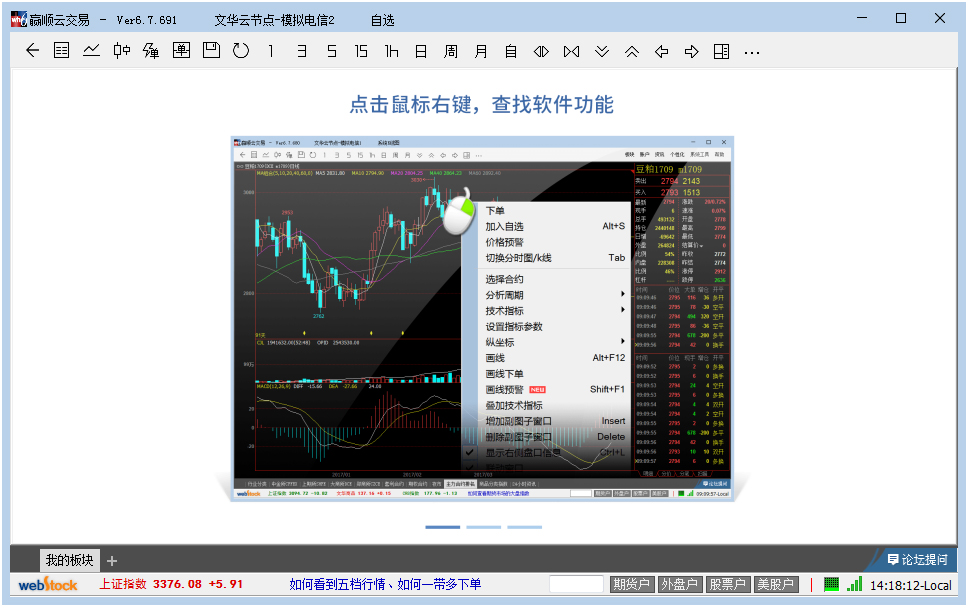The height and width of the screenshot is (608, 969).
Task: Select the 1-minute period button
Action: click(x=271, y=51)
